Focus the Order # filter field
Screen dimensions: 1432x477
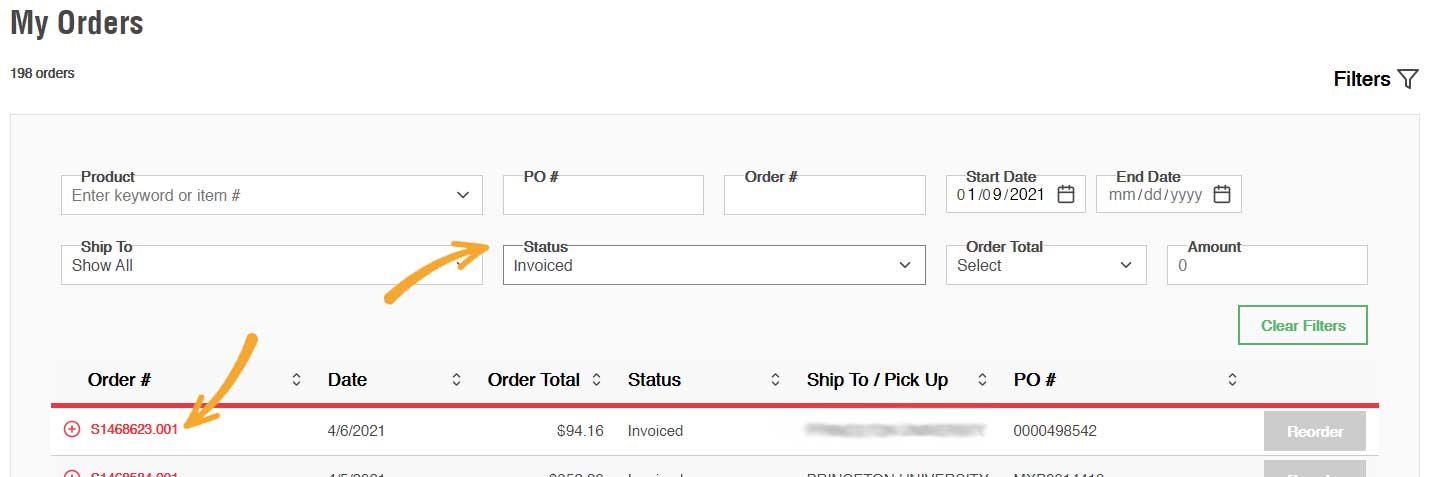point(824,197)
